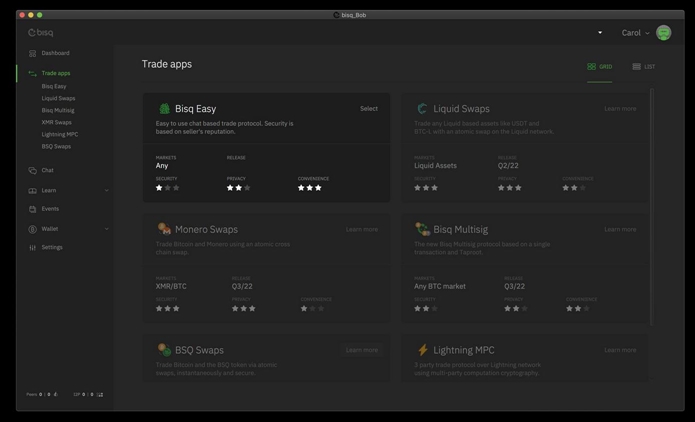This screenshot has width=695, height=422.
Task: Click the Wallet bitcoin icon in sidebar
Action: click(x=32, y=229)
